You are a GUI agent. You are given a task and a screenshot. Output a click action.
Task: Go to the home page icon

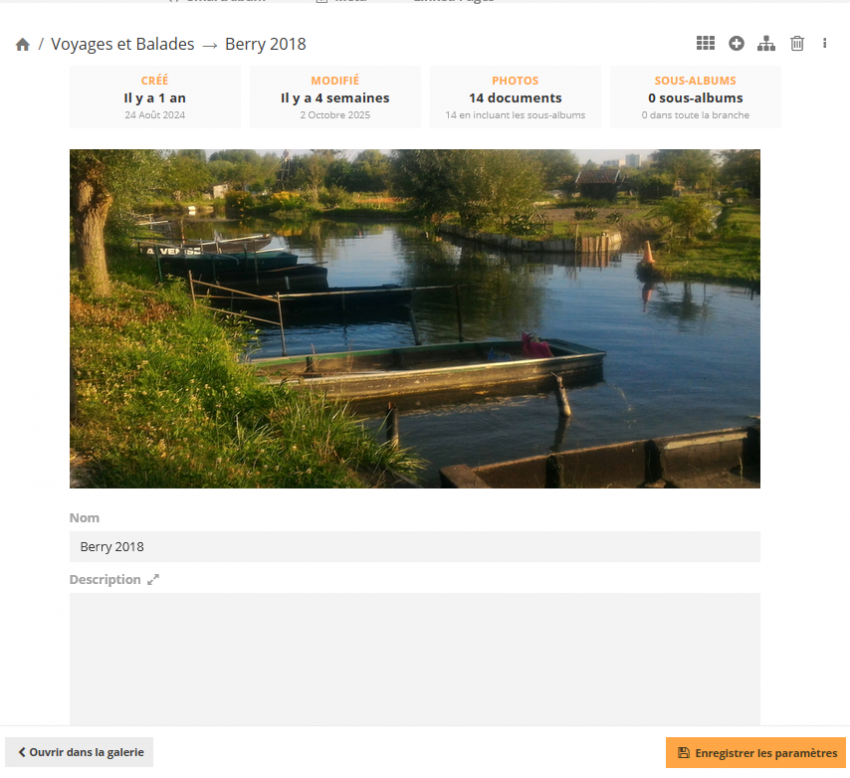click(22, 44)
